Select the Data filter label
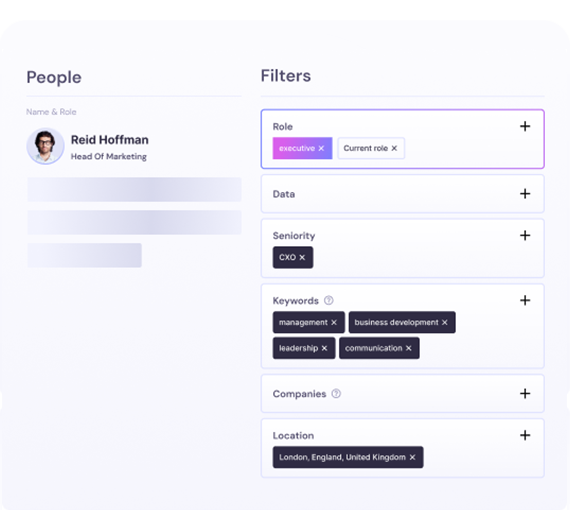The width and height of the screenshot is (570, 510). pyautogui.click(x=284, y=194)
